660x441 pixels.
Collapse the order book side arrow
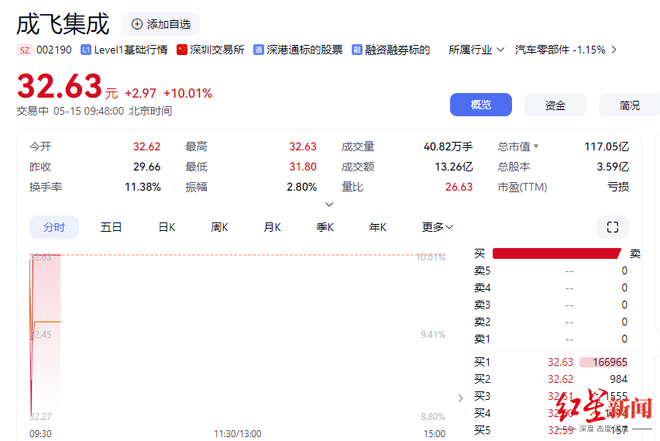point(460,397)
